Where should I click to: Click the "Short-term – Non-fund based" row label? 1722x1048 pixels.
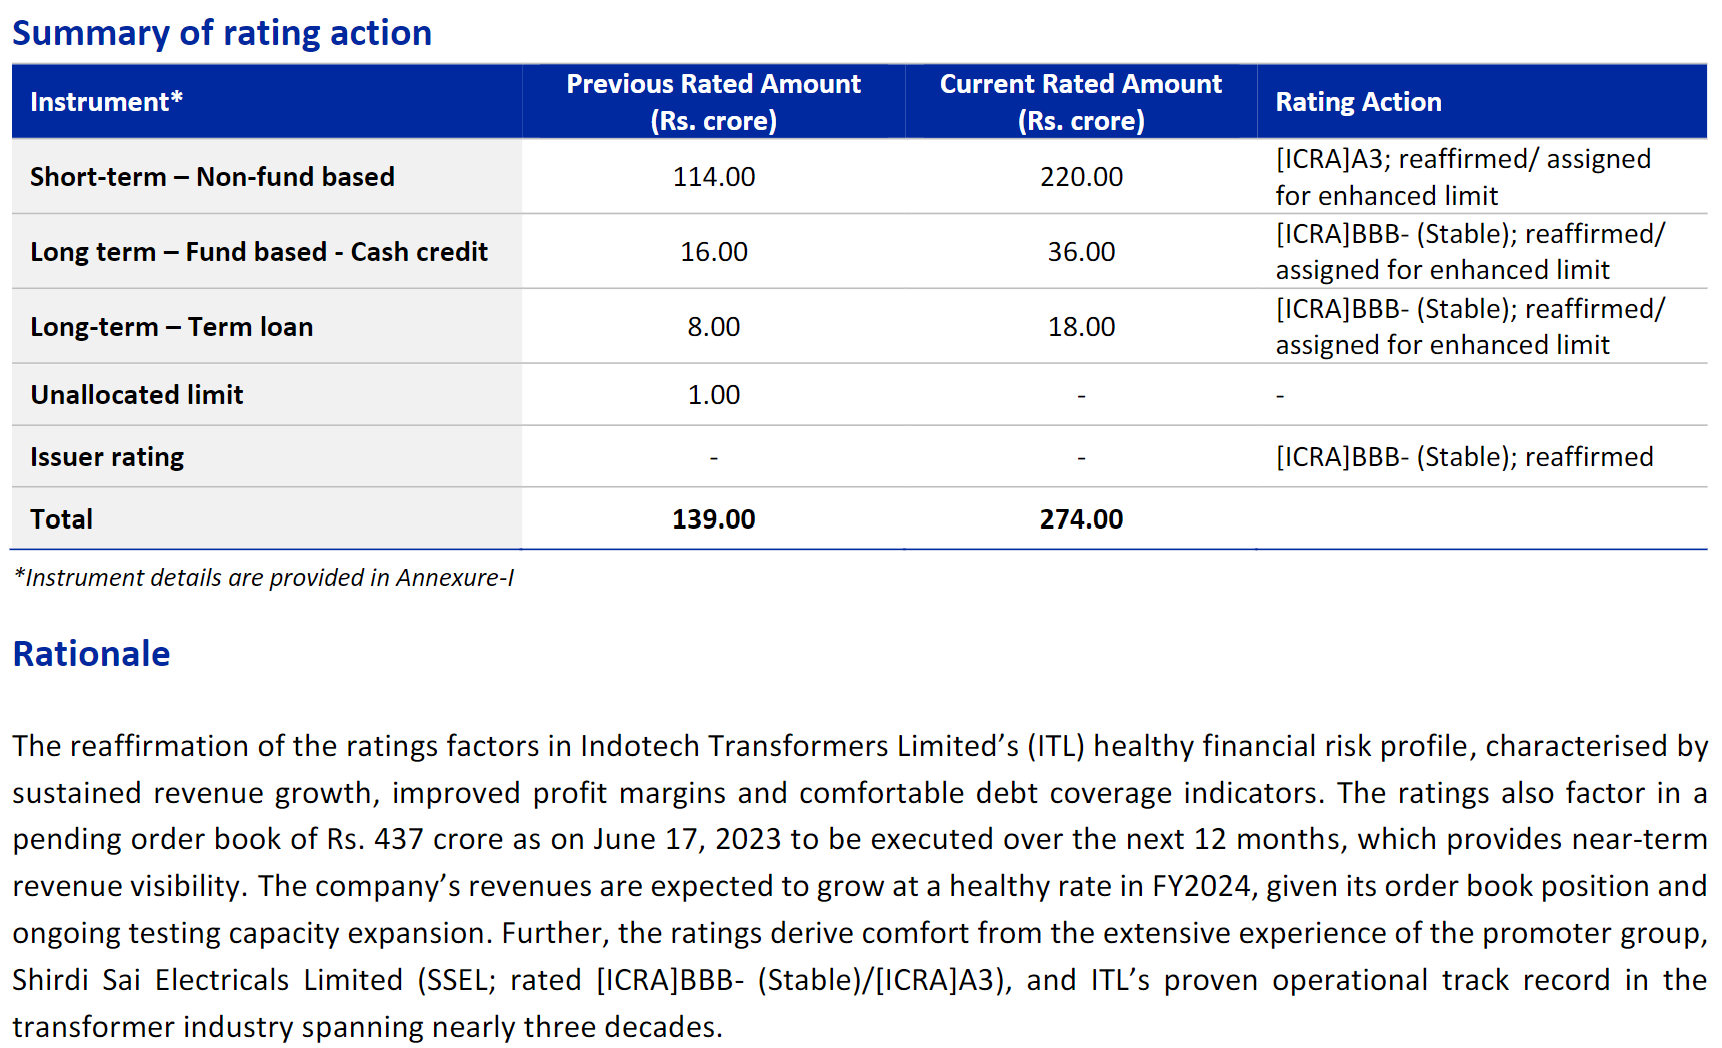[x=212, y=177]
